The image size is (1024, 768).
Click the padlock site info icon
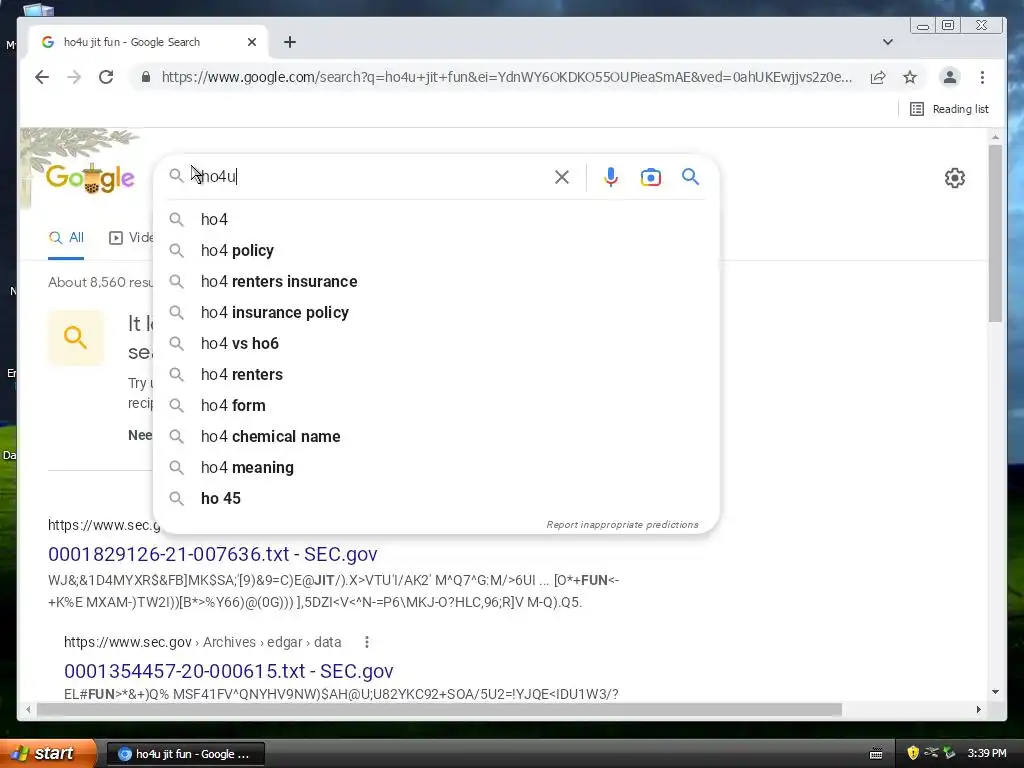pos(146,77)
